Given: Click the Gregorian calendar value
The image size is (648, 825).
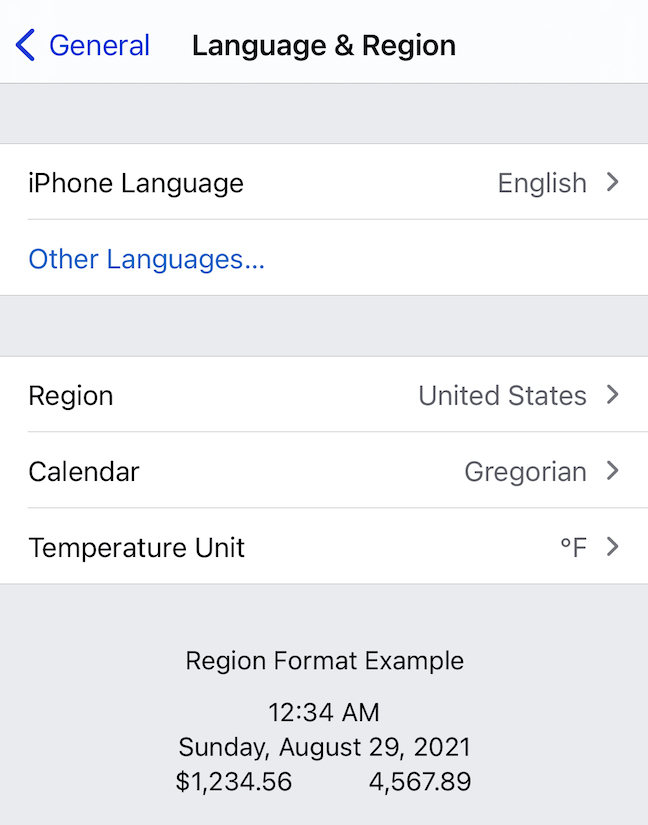Looking at the screenshot, I should (x=525, y=471).
